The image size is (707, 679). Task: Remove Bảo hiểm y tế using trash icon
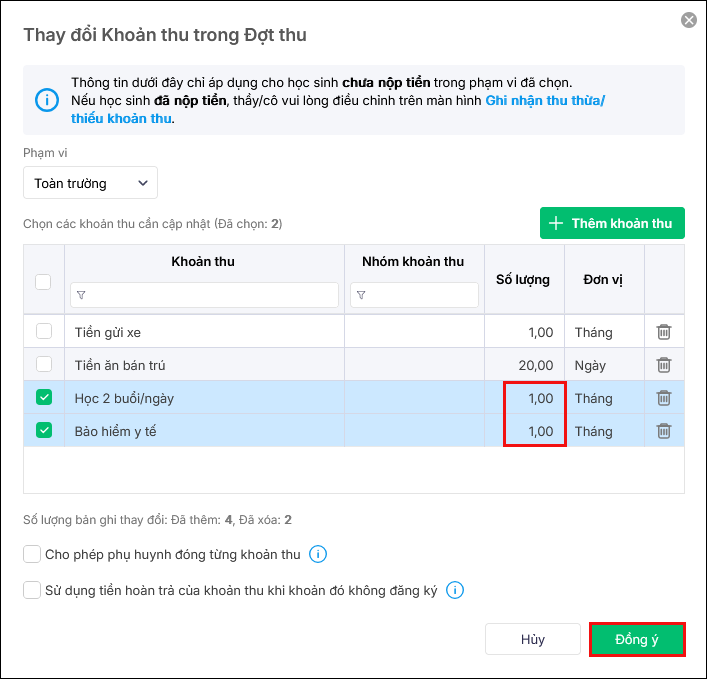click(x=663, y=431)
